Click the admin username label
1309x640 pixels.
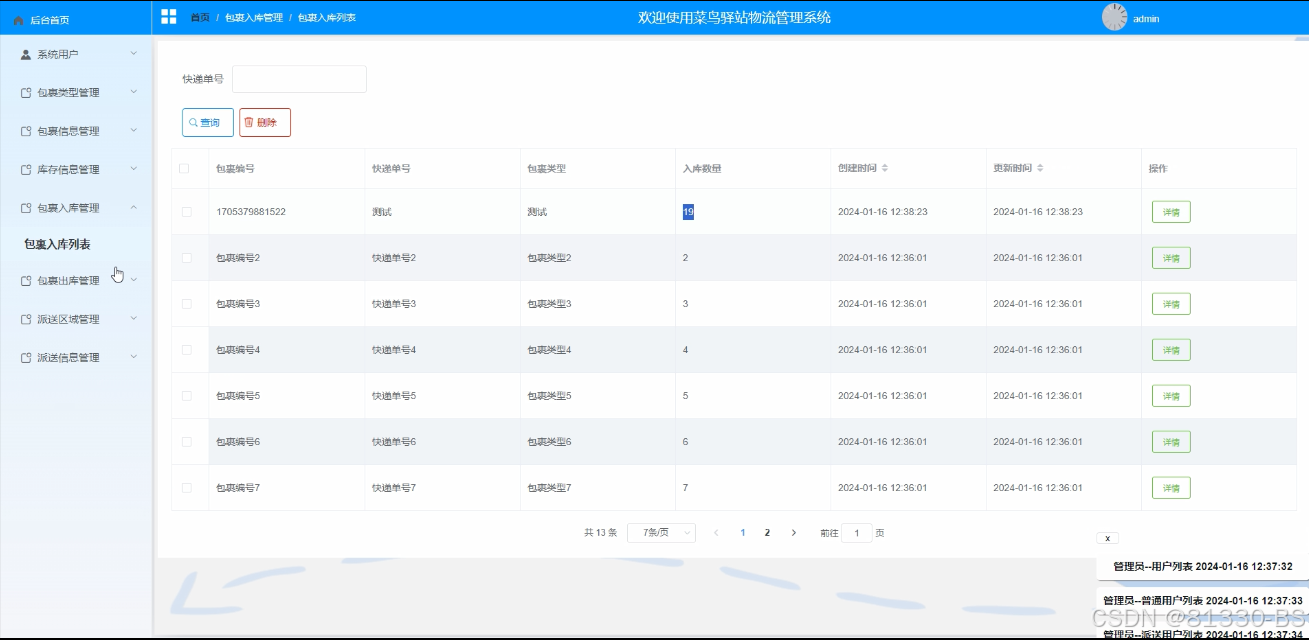[x=1146, y=19]
